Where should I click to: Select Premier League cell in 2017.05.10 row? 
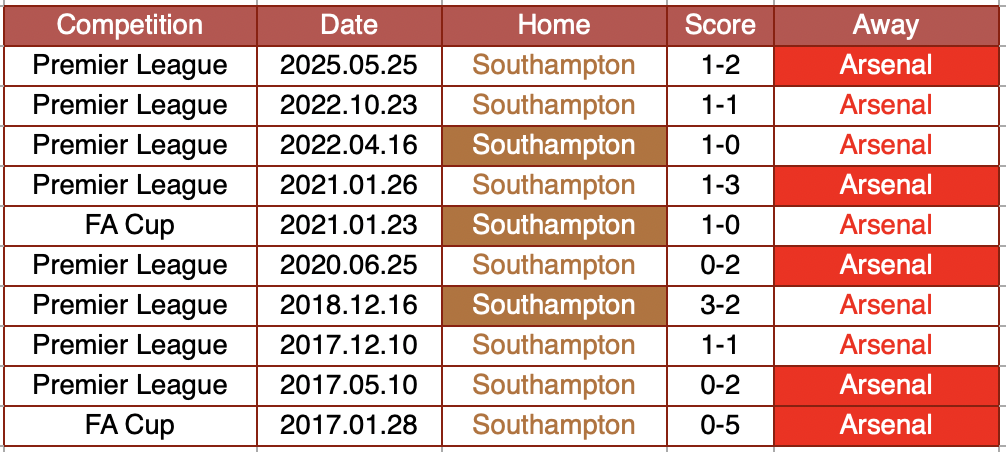130,385
